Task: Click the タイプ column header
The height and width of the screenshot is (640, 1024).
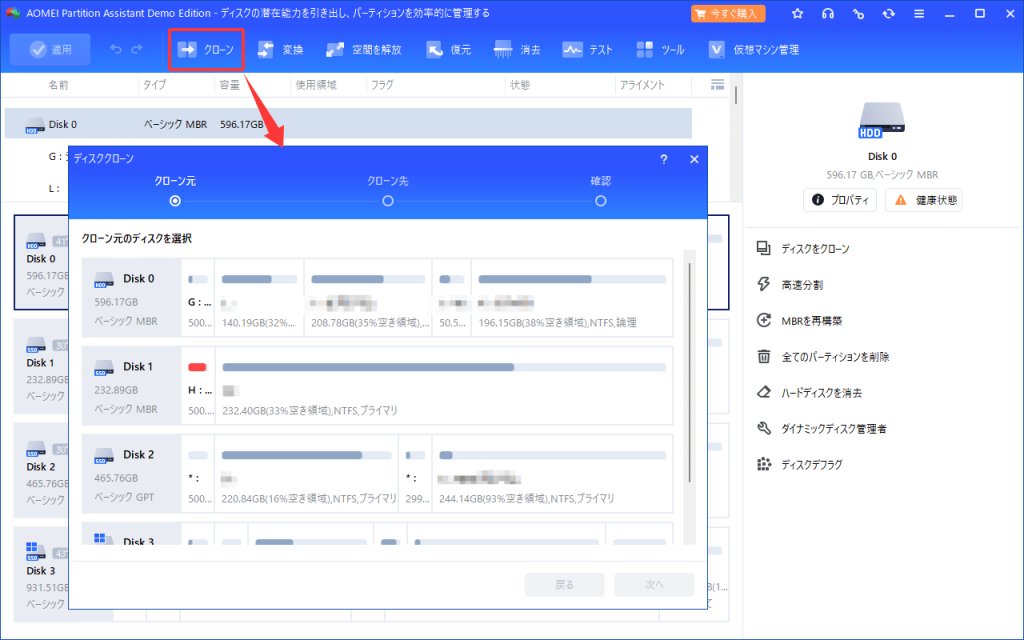Action: click(x=154, y=85)
